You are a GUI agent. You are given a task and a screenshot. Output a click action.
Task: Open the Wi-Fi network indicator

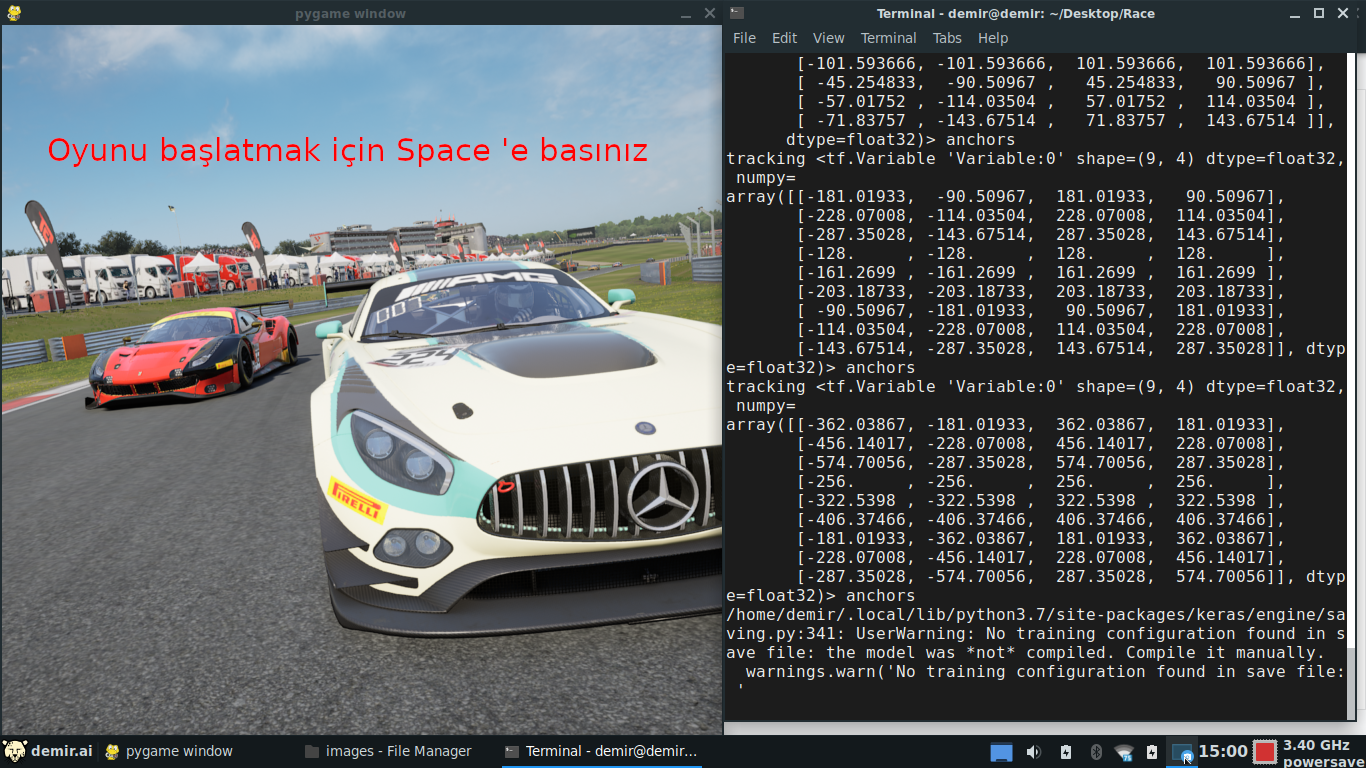[1124, 752]
